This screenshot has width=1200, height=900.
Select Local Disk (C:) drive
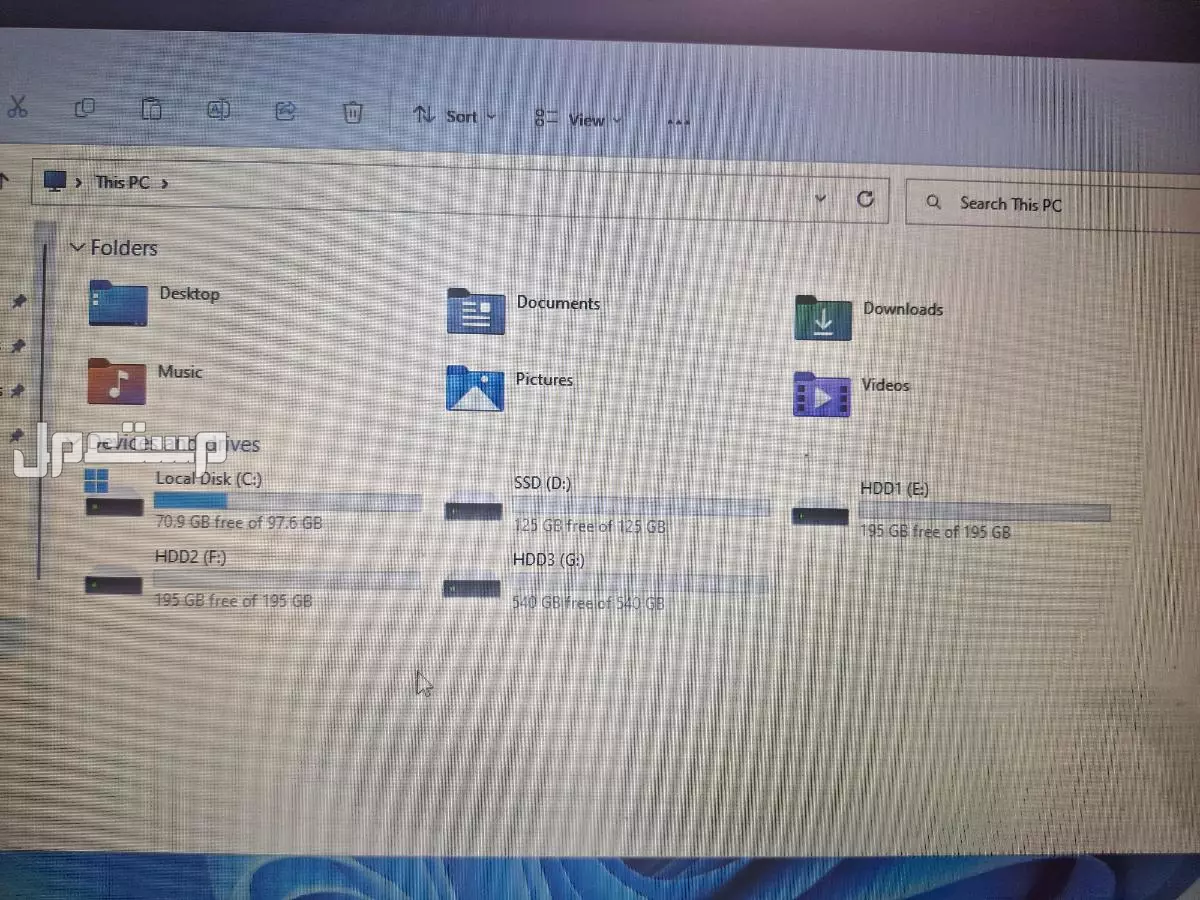pos(208,479)
